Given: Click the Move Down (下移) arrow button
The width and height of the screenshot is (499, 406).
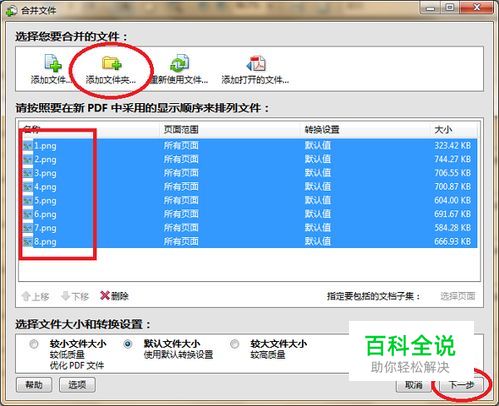Looking at the screenshot, I should [75, 296].
